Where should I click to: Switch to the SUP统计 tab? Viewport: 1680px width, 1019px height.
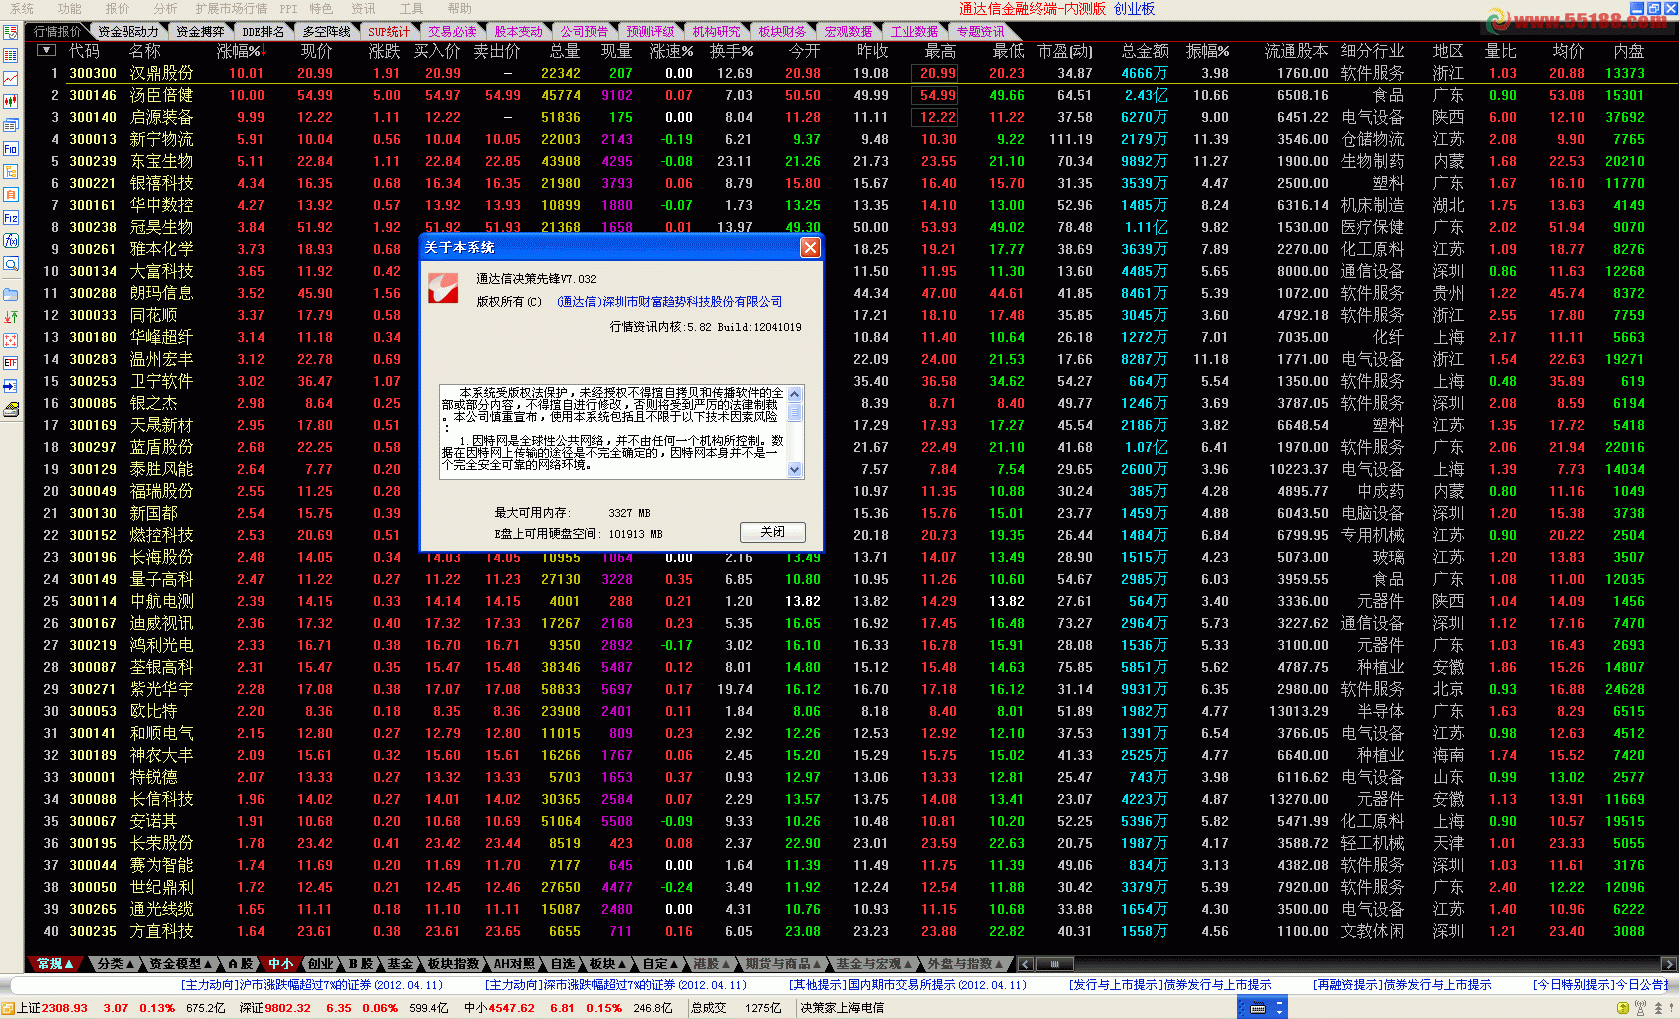coord(388,32)
